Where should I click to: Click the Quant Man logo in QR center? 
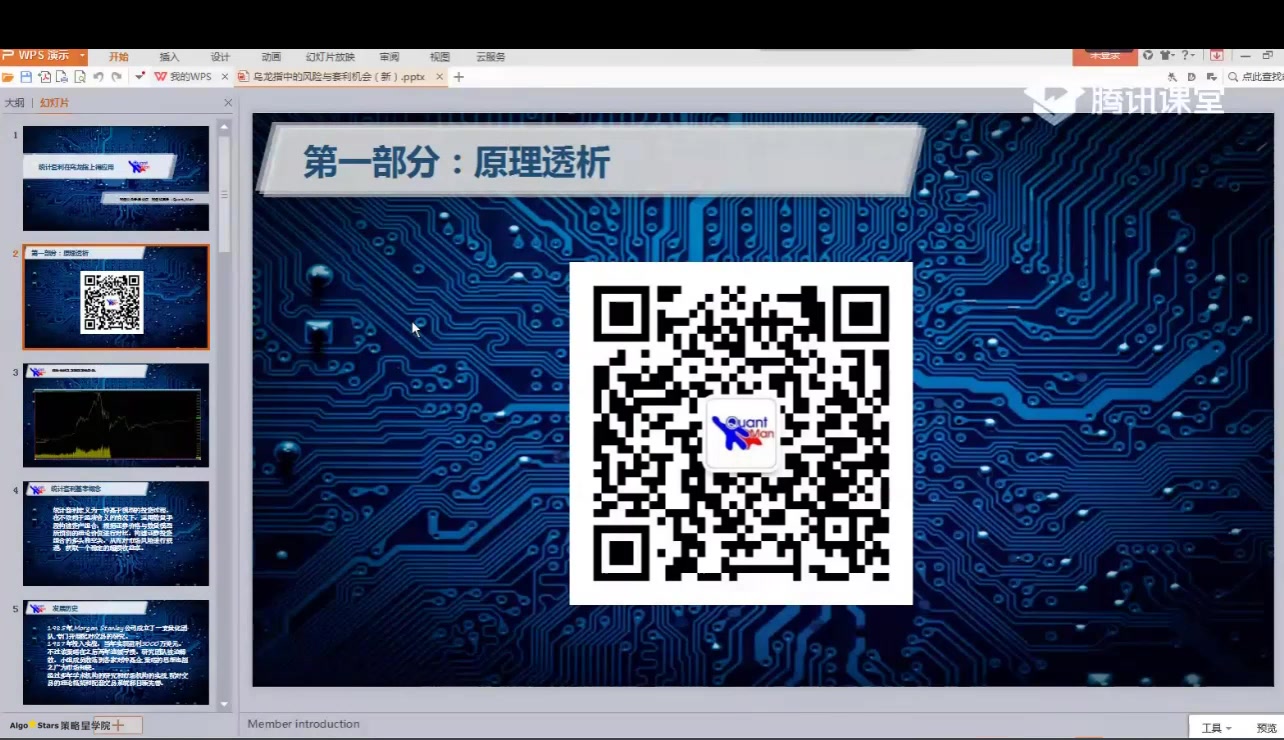click(741, 433)
